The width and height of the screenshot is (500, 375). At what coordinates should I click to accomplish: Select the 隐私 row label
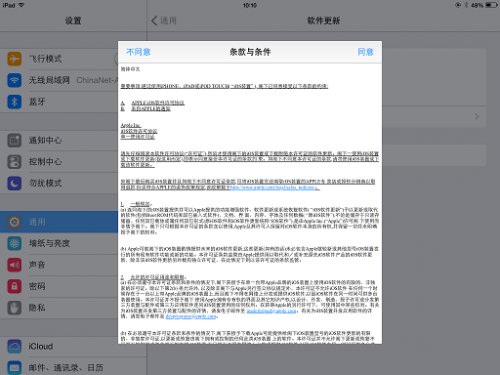(37, 308)
